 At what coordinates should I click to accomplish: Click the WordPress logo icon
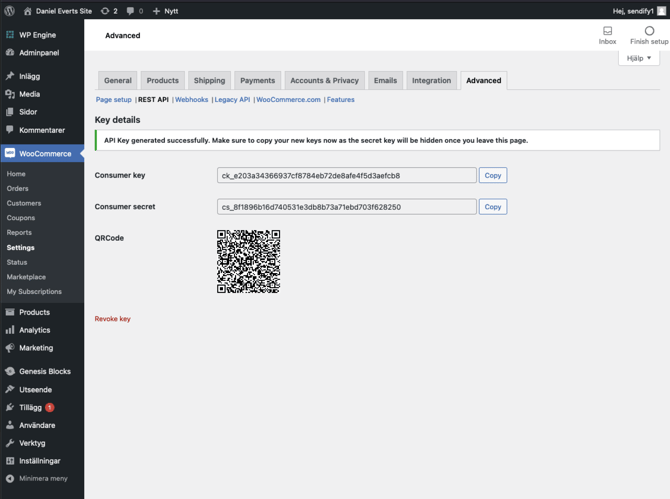[x=10, y=11]
